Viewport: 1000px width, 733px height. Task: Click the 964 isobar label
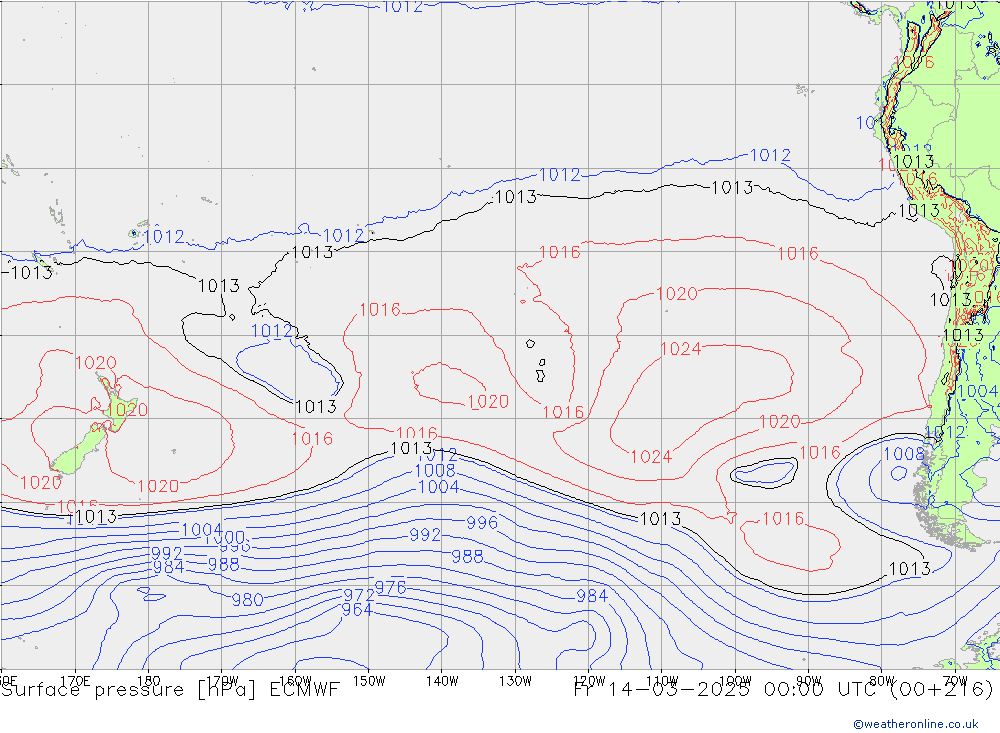(357, 610)
